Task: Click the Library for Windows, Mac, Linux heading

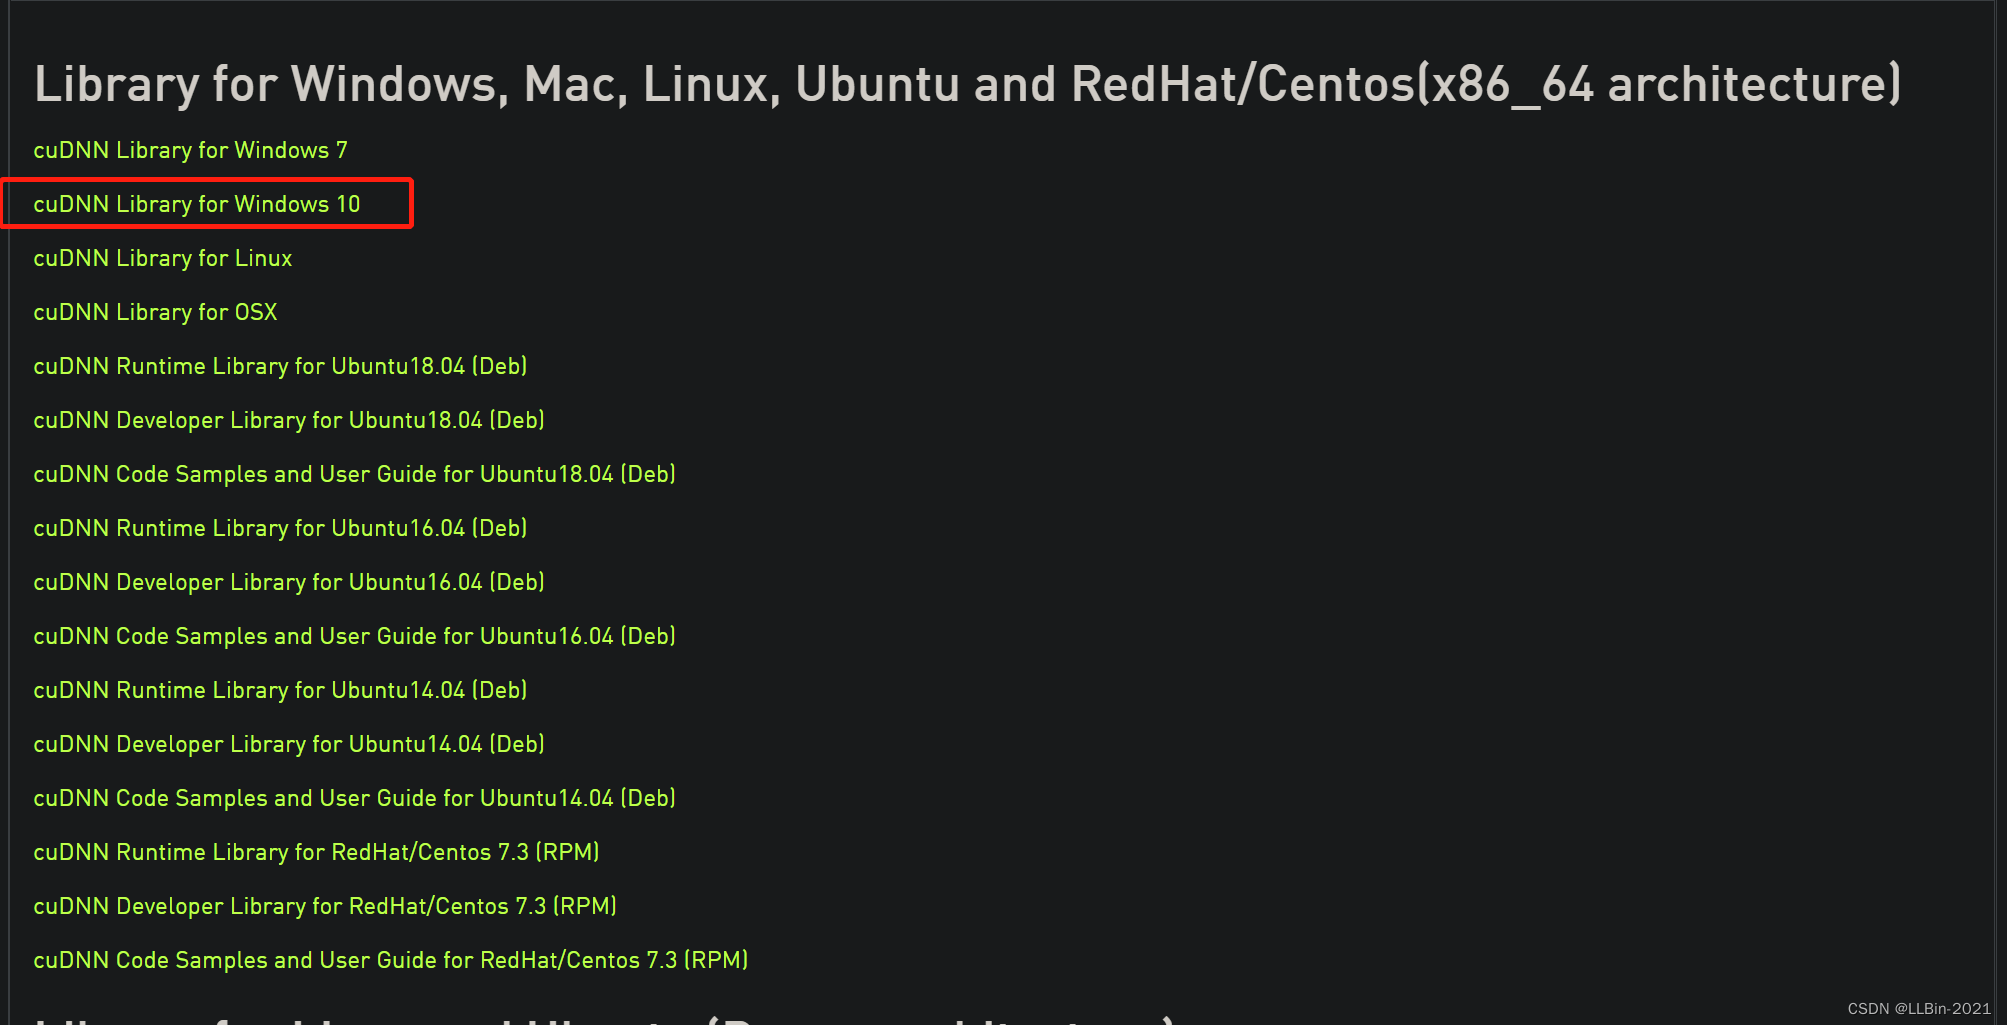Action: (968, 84)
